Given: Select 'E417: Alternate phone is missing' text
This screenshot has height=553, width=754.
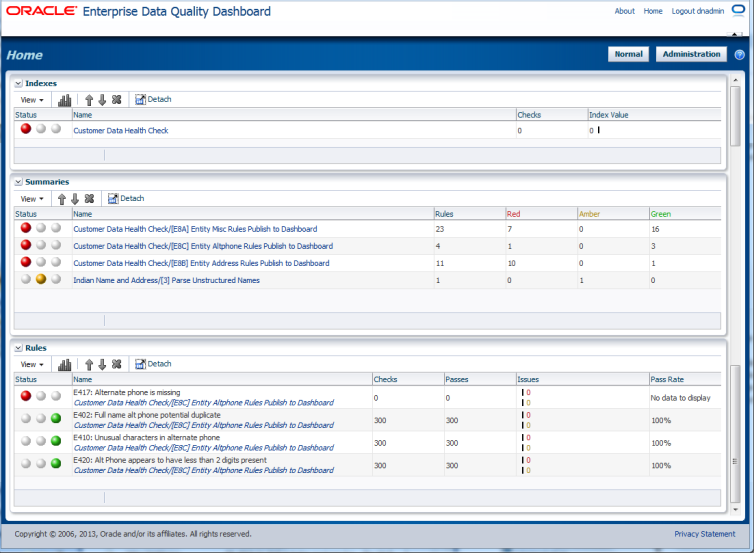Looking at the screenshot, I should tap(127, 392).
